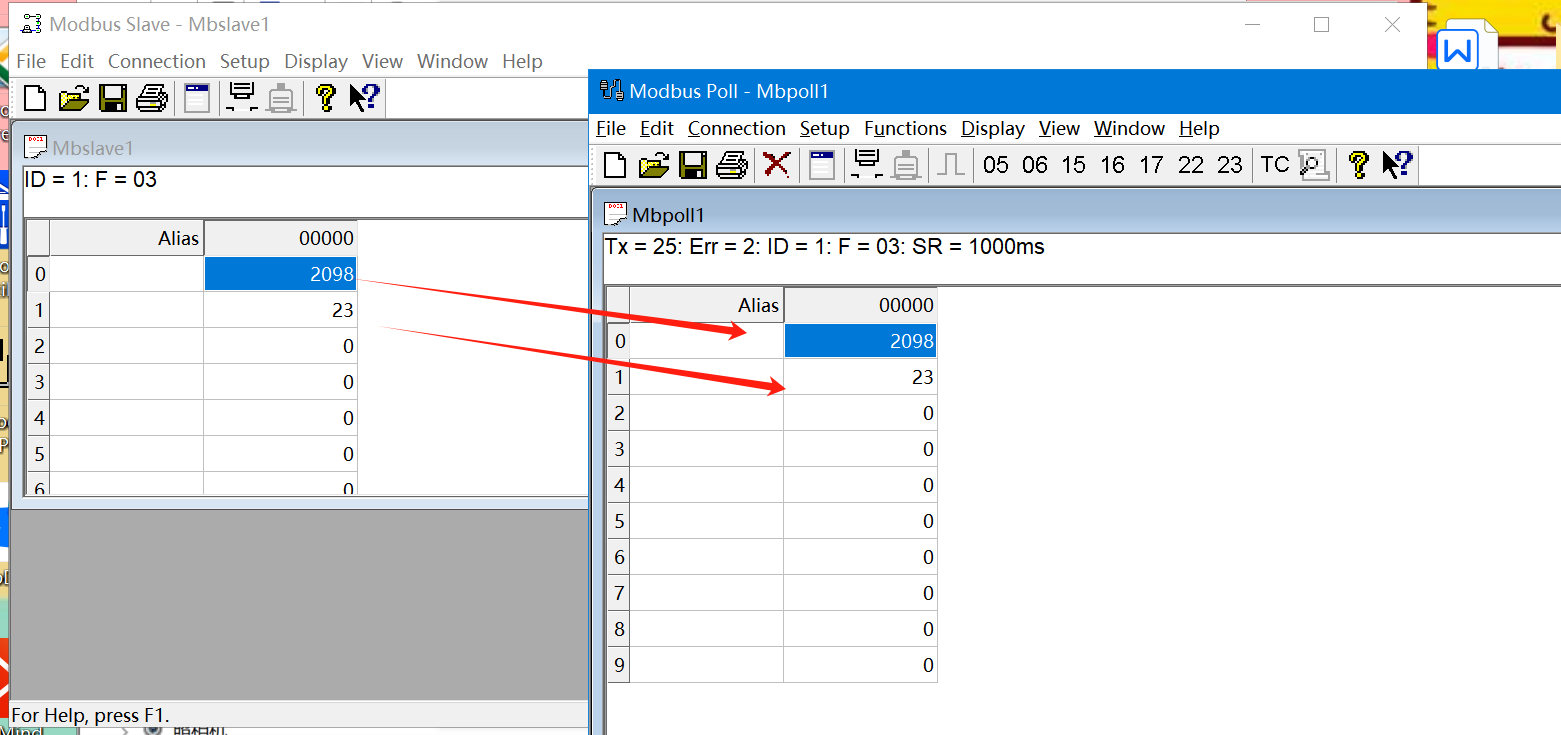Activate context help pointer icon in Modbus Poll
The width and height of the screenshot is (1561, 735).
[1396, 164]
